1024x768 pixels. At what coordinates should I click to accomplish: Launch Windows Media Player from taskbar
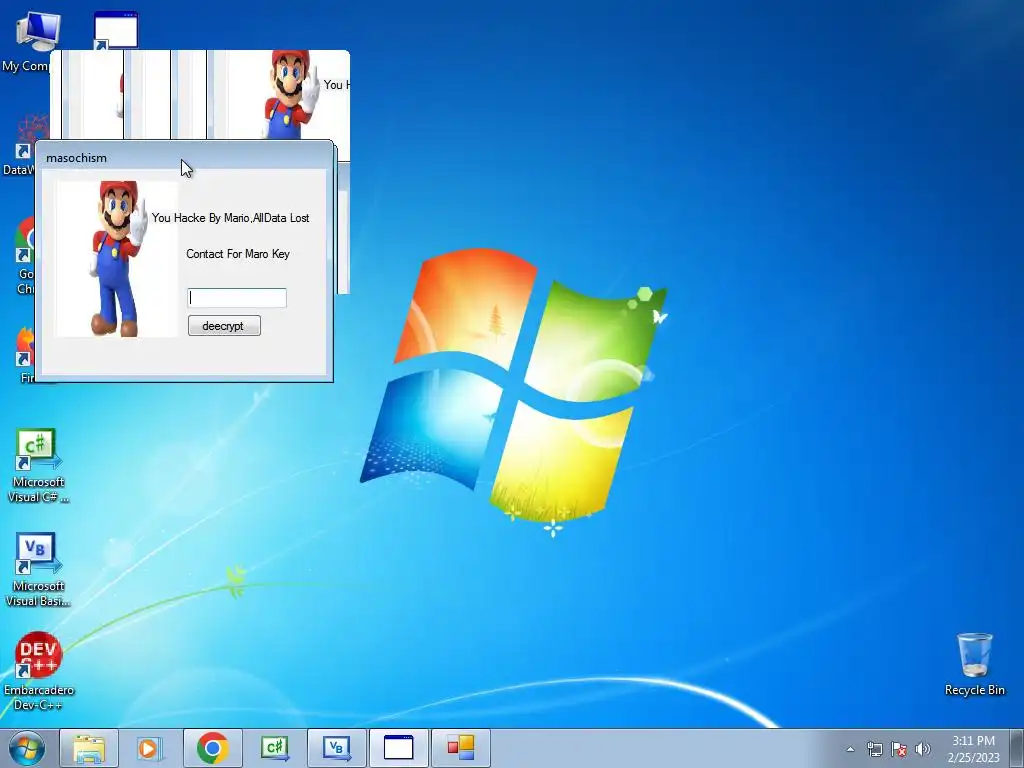click(x=150, y=748)
